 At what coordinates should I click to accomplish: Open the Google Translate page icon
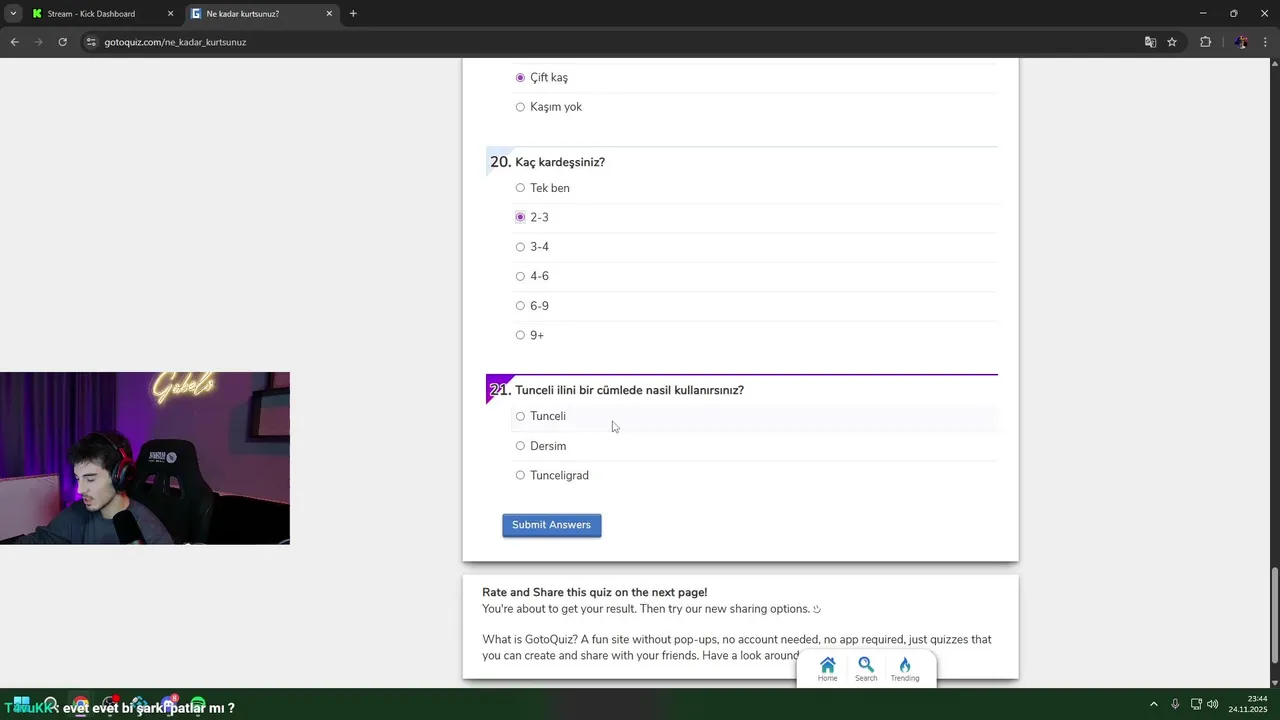pos(1150,42)
